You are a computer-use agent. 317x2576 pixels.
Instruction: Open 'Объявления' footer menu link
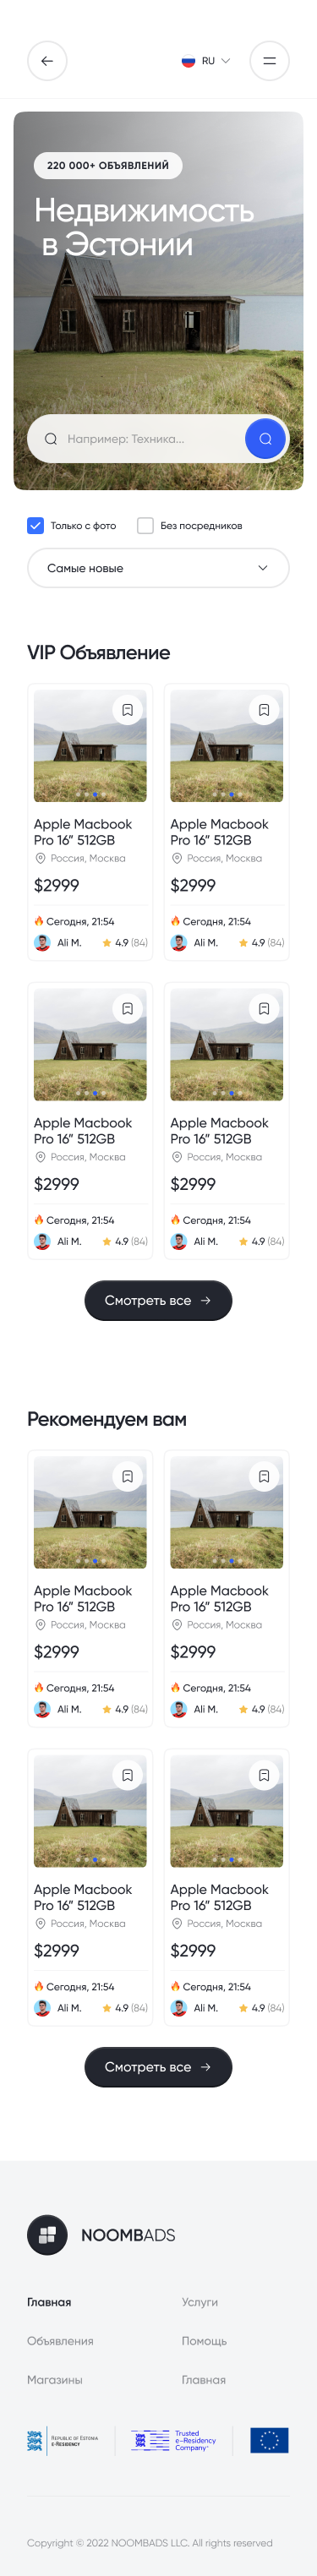(60, 2341)
